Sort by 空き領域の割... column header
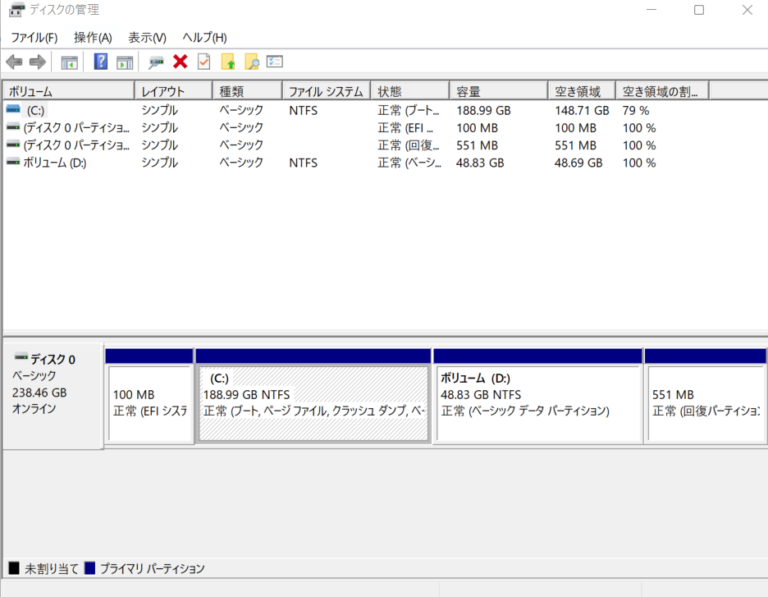The height and width of the screenshot is (597, 768). tap(662, 91)
